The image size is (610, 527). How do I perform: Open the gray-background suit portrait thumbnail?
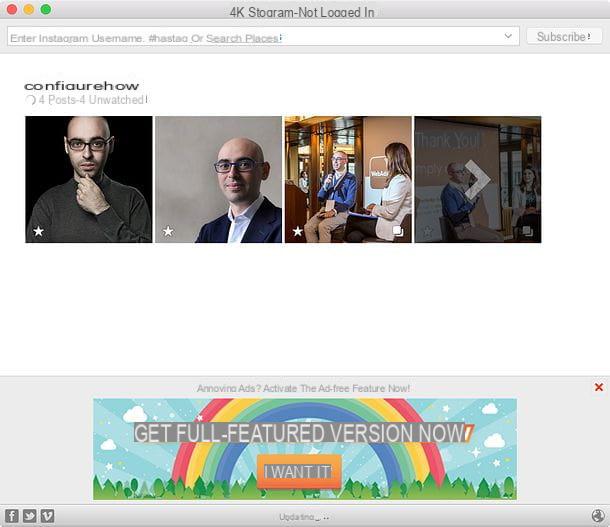click(x=218, y=179)
